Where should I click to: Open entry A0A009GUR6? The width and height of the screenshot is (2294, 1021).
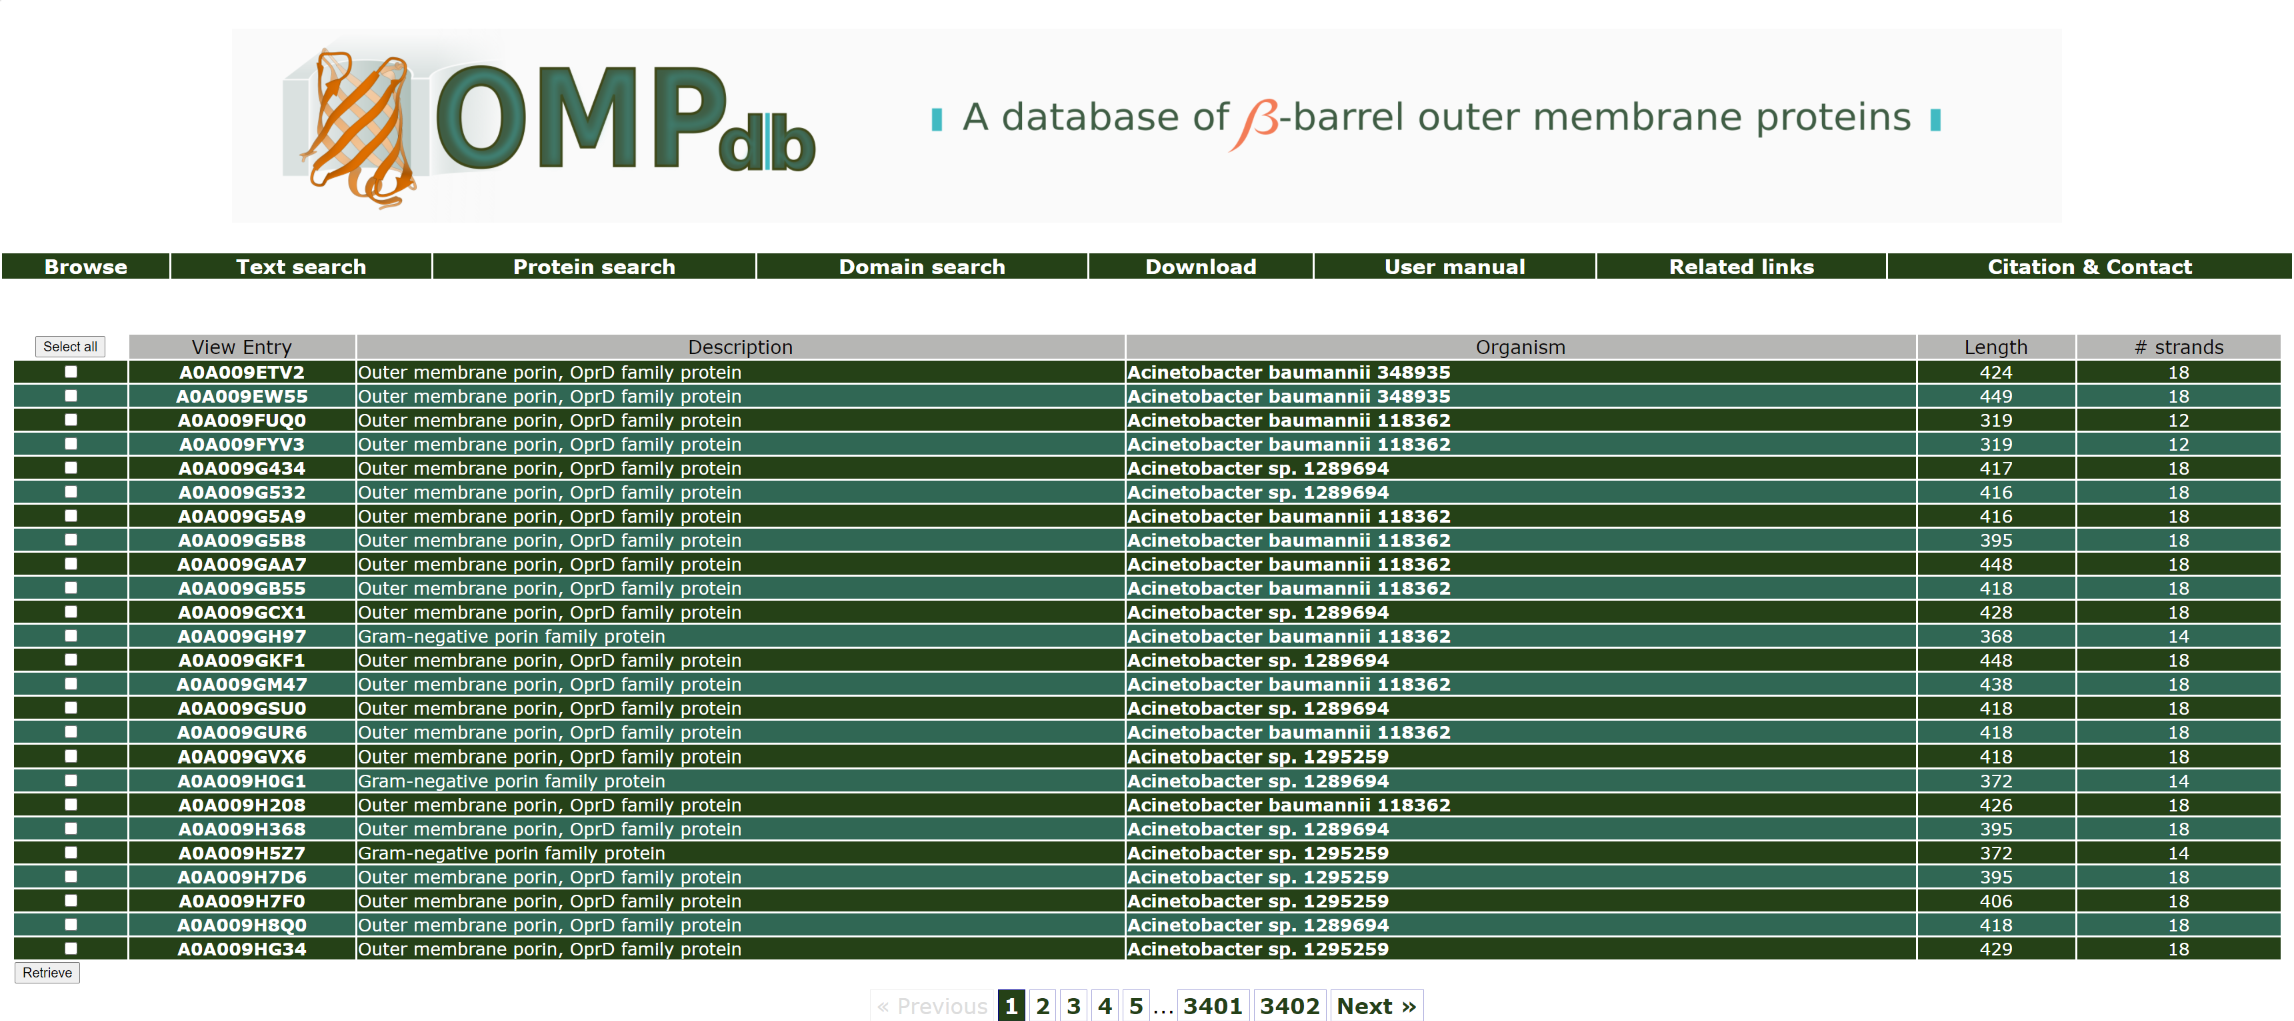pyautogui.click(x=242, y=732)
